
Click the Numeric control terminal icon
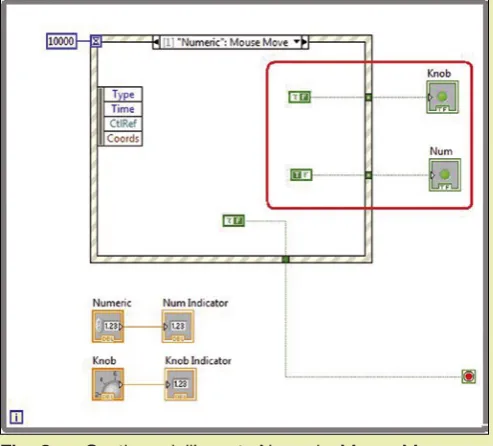click(x=108, y=326)
